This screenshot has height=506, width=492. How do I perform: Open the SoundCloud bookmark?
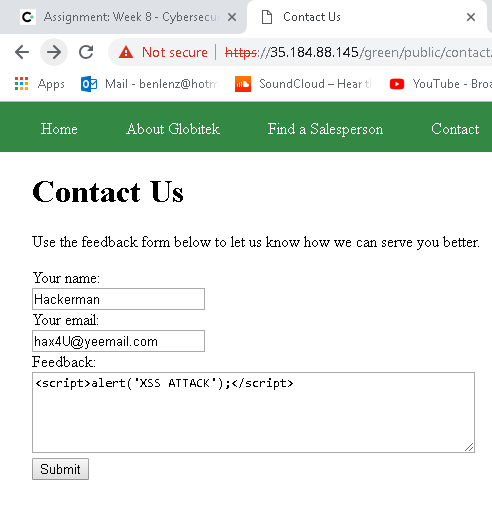click(x=303, y=84)
